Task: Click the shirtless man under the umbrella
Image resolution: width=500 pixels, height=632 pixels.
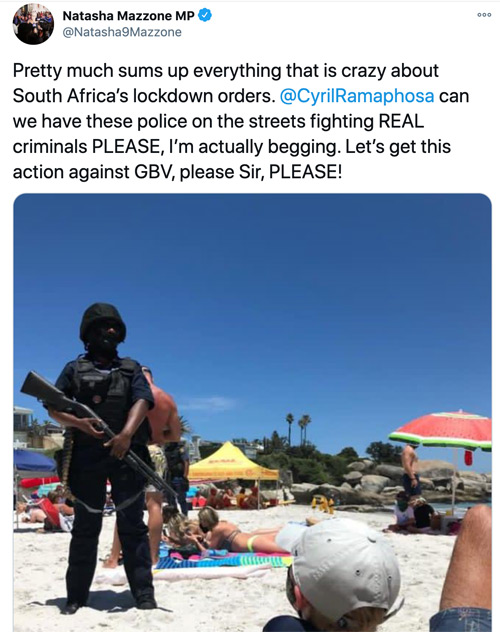Action: click(x=411, y=471)
